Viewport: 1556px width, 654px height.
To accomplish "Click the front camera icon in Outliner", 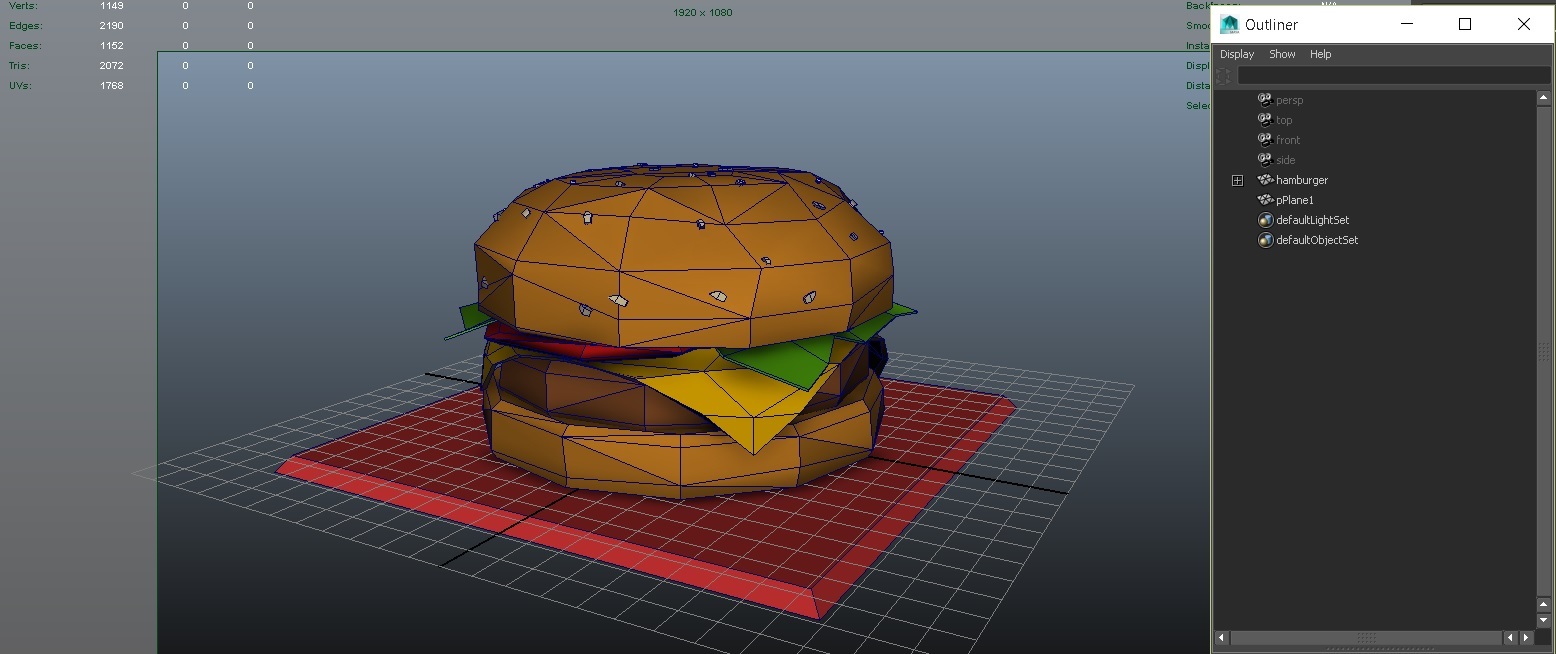I will click(1265, 140).
